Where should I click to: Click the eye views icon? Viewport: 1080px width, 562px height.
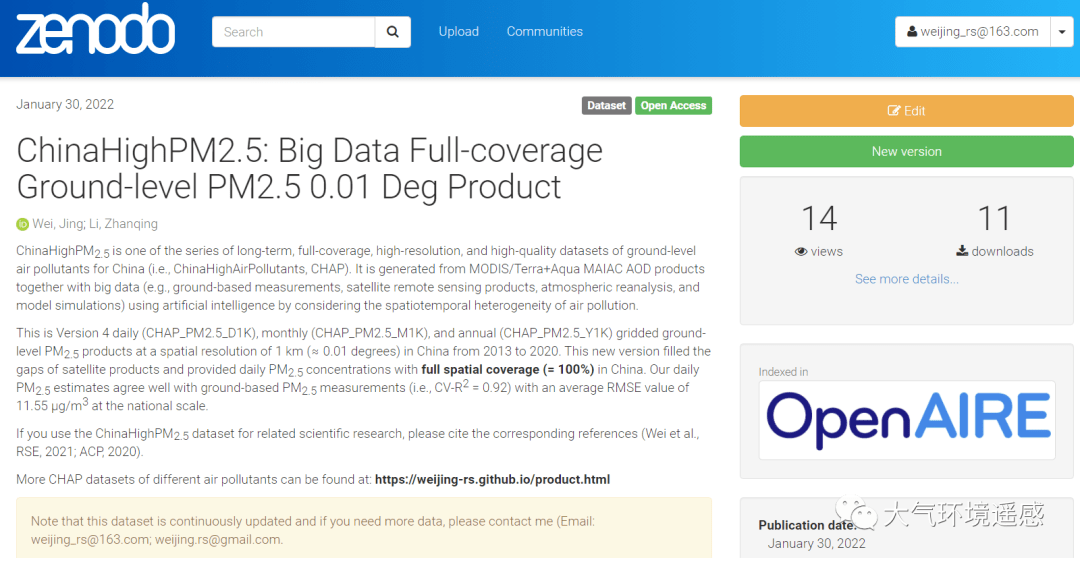coord(801,252)
